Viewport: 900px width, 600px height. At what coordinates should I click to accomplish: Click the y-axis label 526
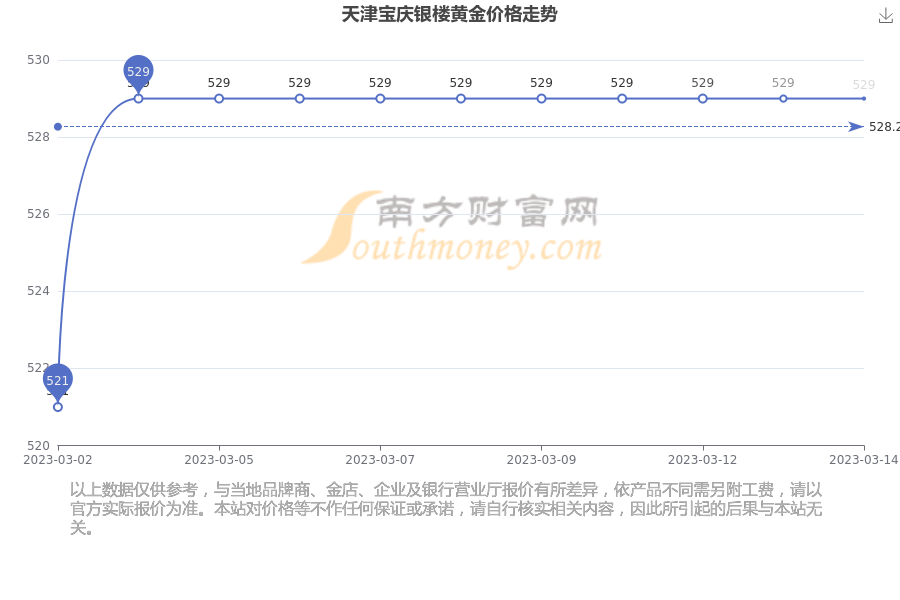[38, 214]
